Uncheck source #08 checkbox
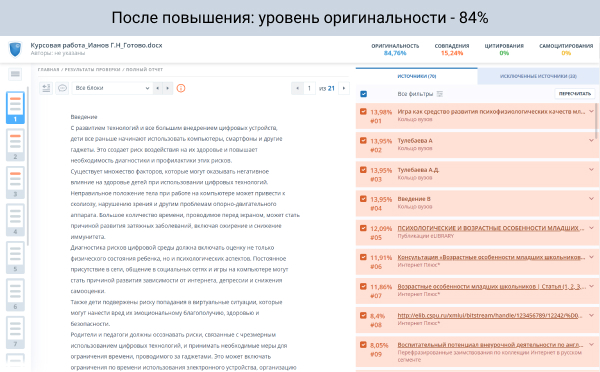 tap(363, 315)
